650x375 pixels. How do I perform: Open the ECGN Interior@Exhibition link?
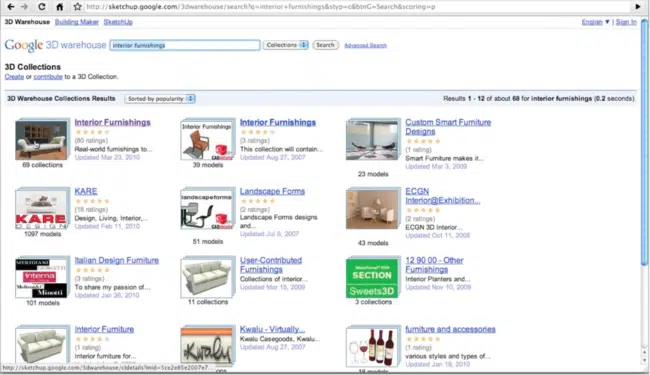(x=442, y=196)
